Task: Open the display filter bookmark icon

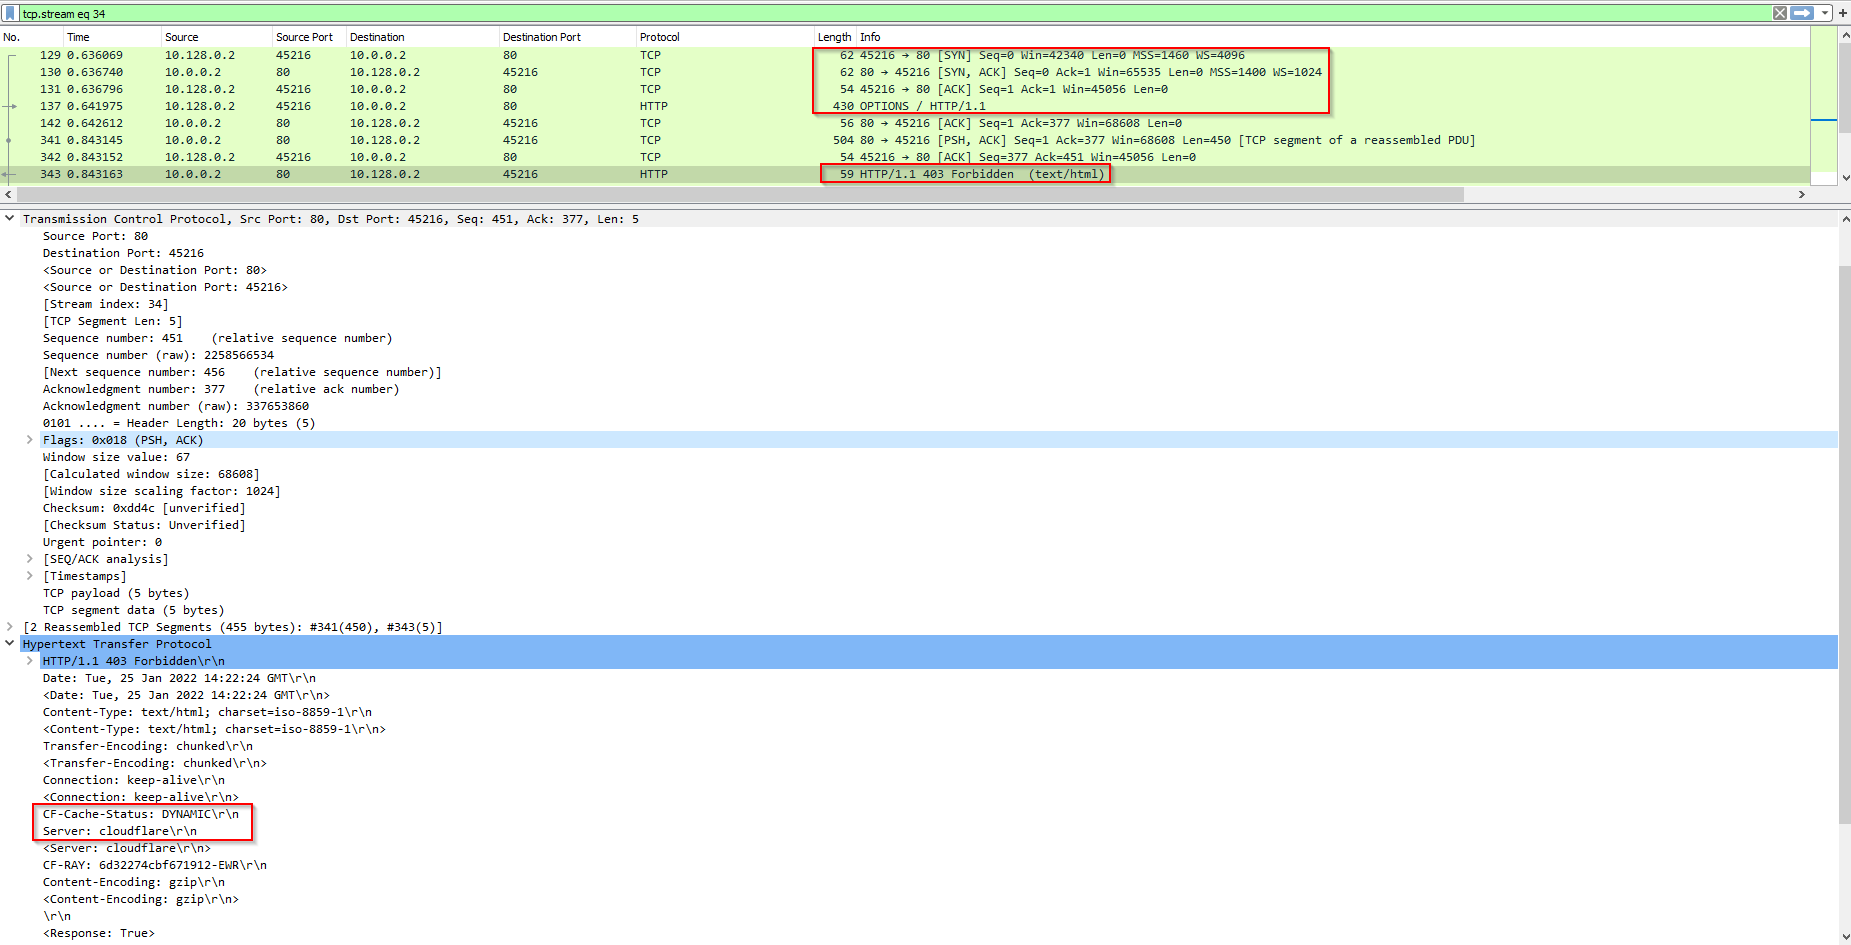Action: pyautogui.click(x=10, y=13)
